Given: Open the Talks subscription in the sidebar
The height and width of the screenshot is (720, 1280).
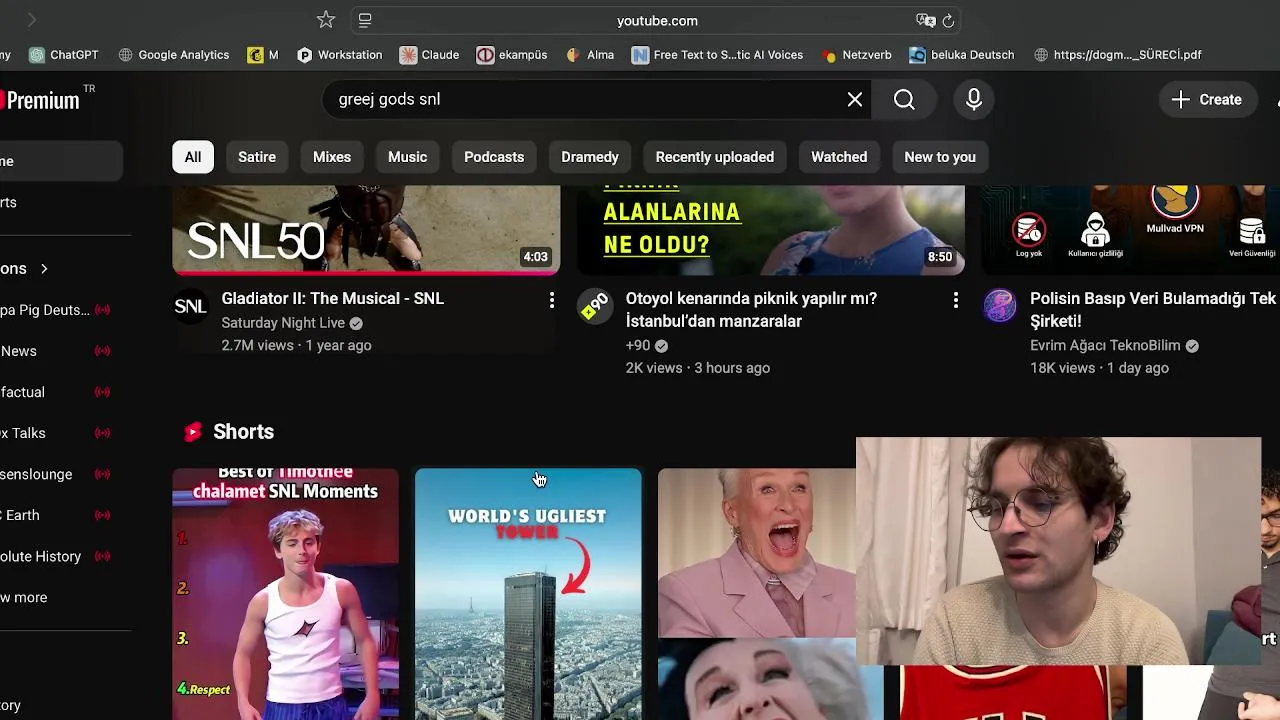Looking at the screenshot, I should click(56, 433).
